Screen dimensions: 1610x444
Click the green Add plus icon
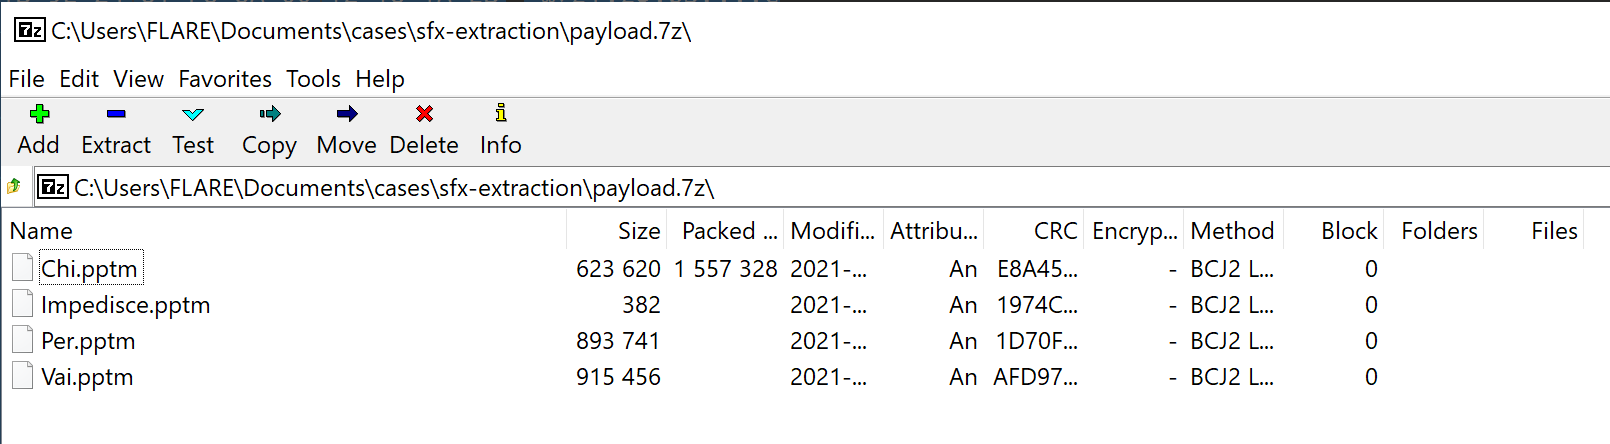(x=40, y=113)
